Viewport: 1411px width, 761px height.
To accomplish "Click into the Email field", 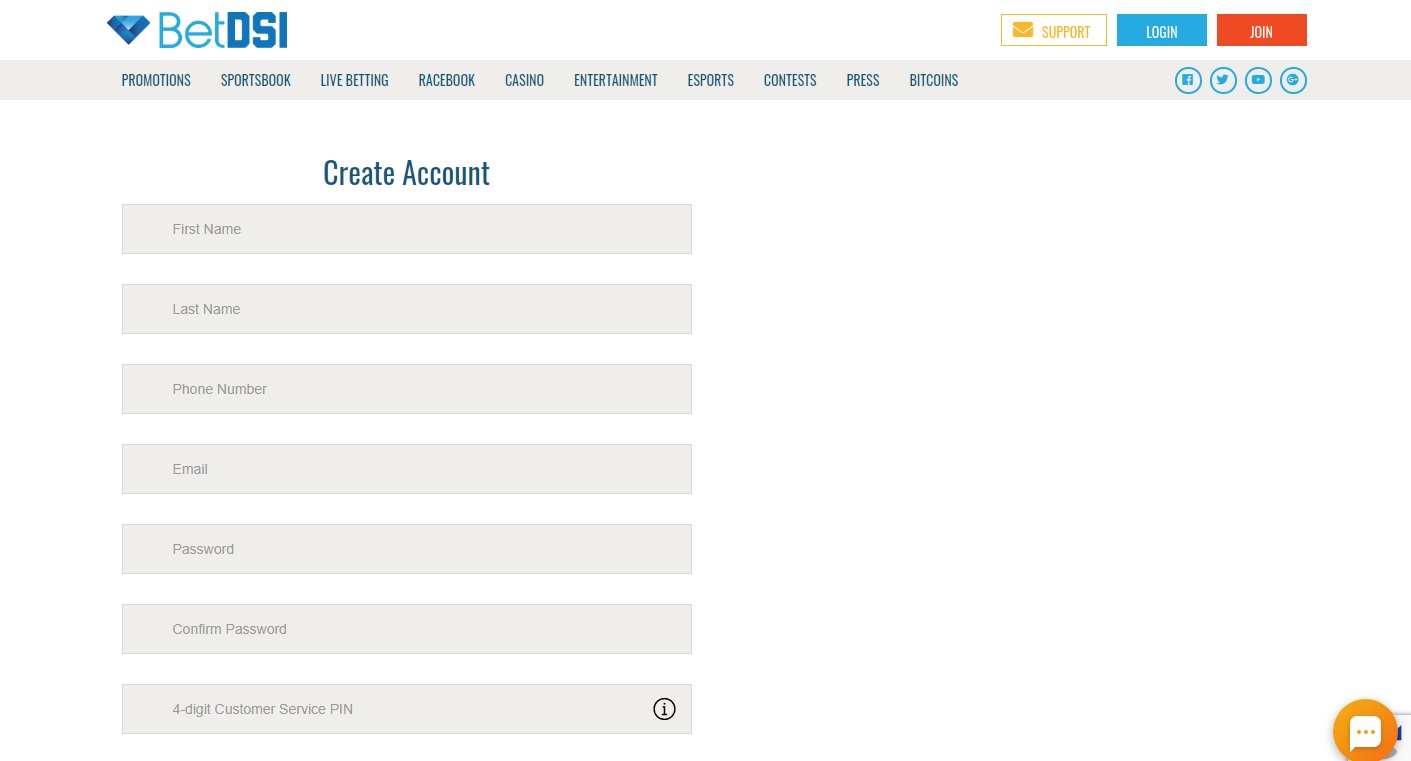I will [407, 469].
